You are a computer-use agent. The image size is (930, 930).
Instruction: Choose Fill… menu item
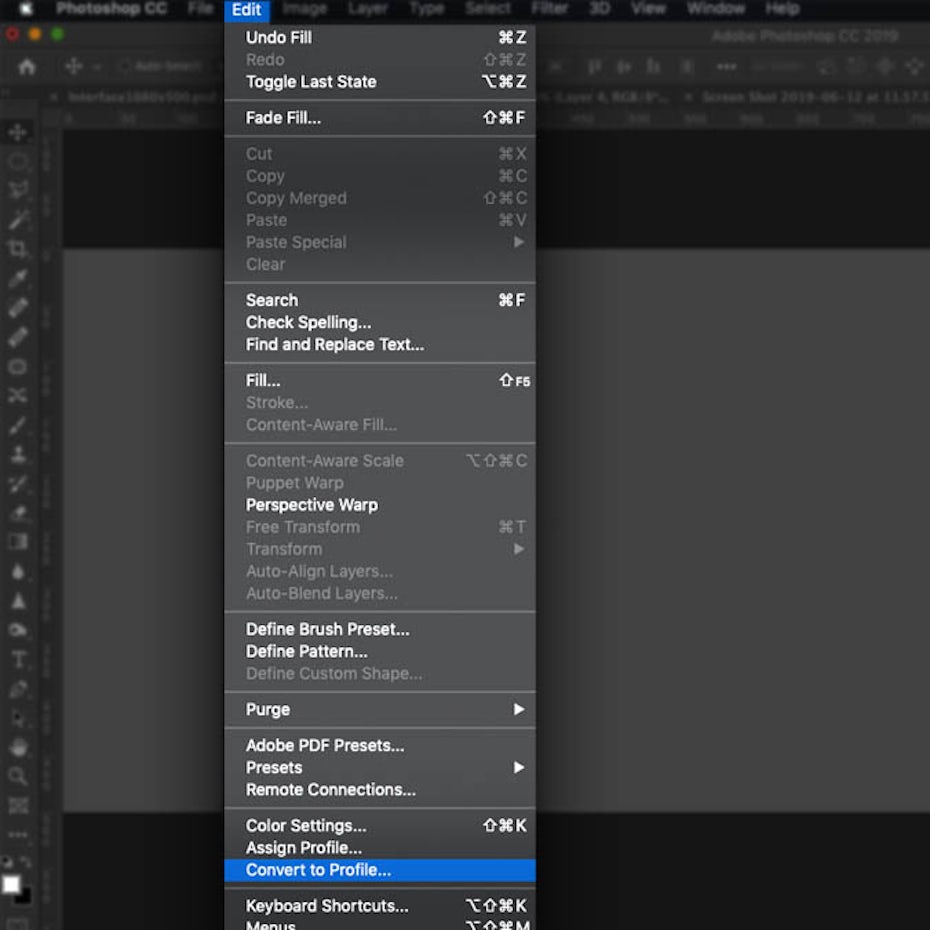pos(380,381)
